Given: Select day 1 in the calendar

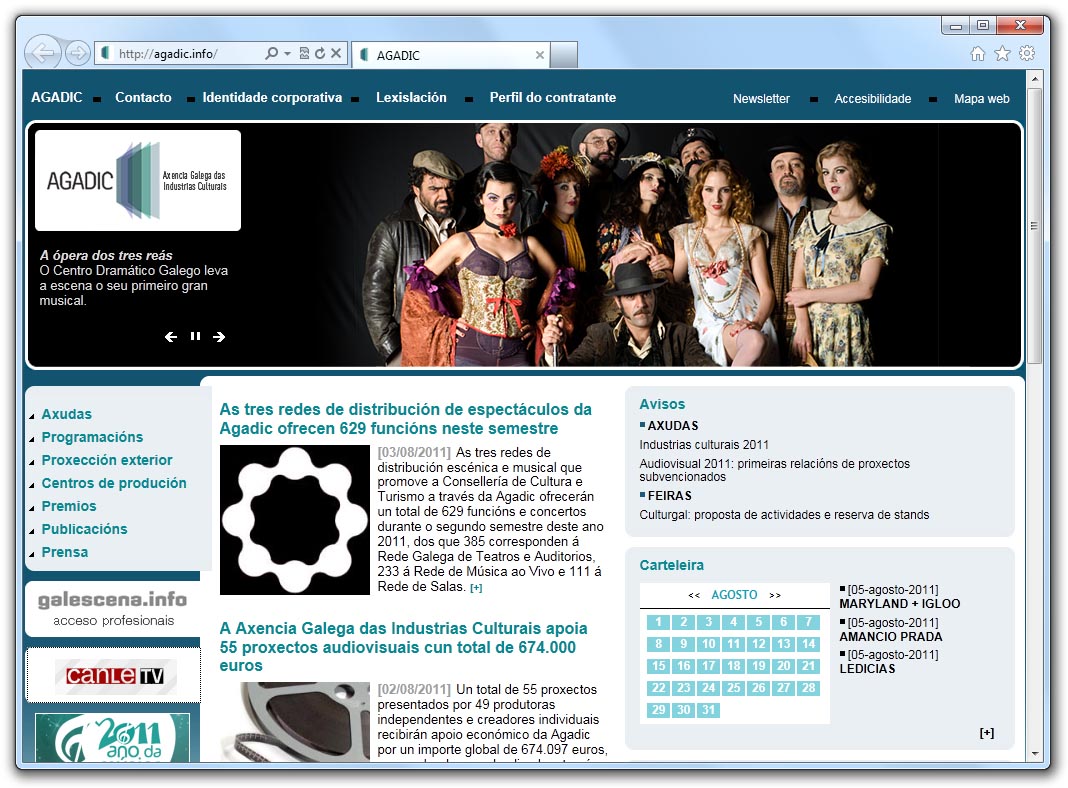Looking at the screenshot, I should tap(659, 622).
